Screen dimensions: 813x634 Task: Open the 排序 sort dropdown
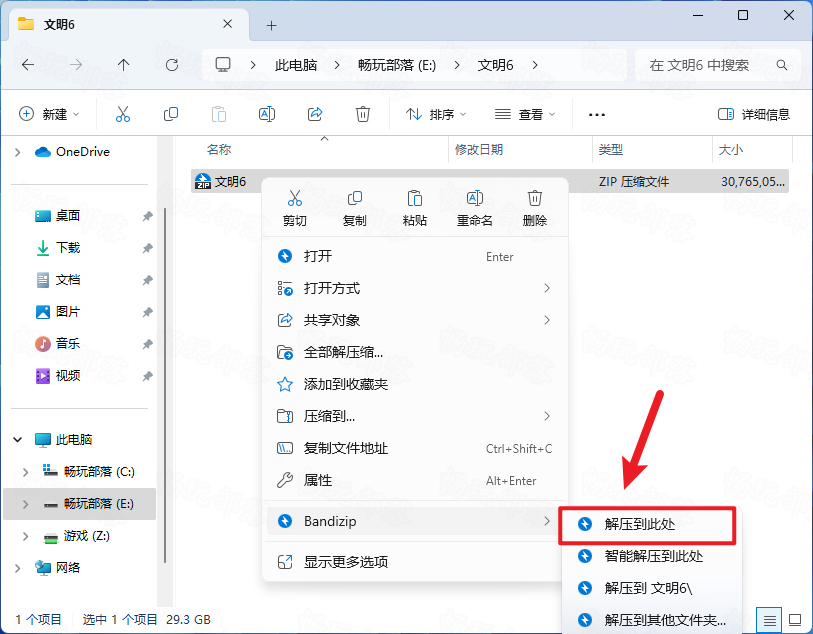click(436, 114)
